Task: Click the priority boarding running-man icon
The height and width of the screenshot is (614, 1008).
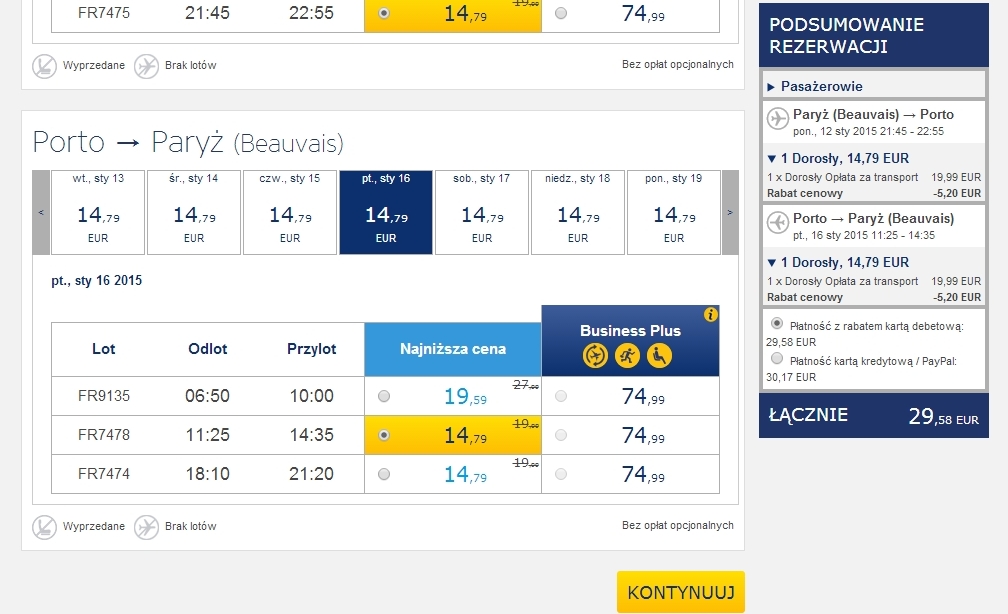Action: 627,356
